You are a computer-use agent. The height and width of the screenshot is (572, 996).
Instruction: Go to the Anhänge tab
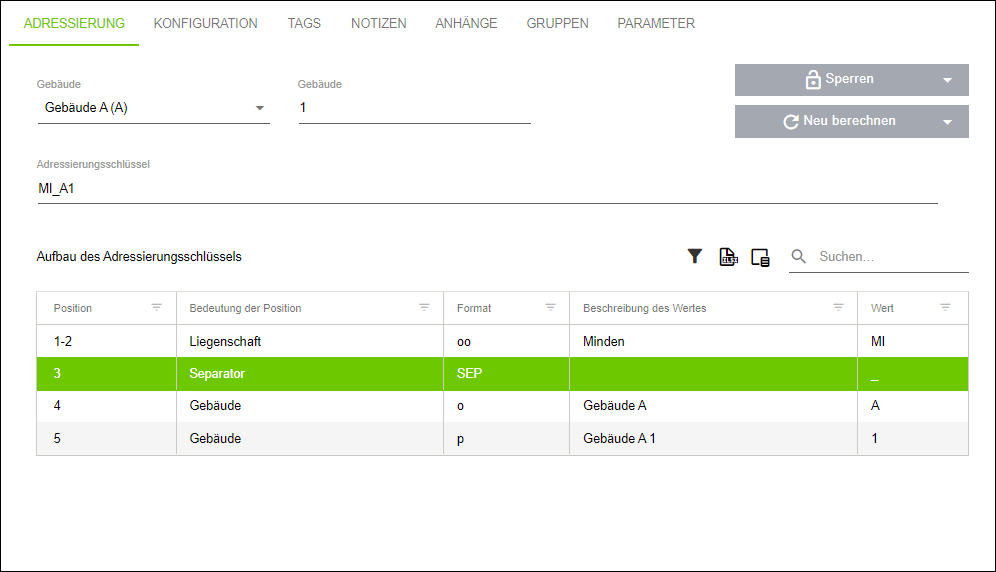[x=466, y=24]
